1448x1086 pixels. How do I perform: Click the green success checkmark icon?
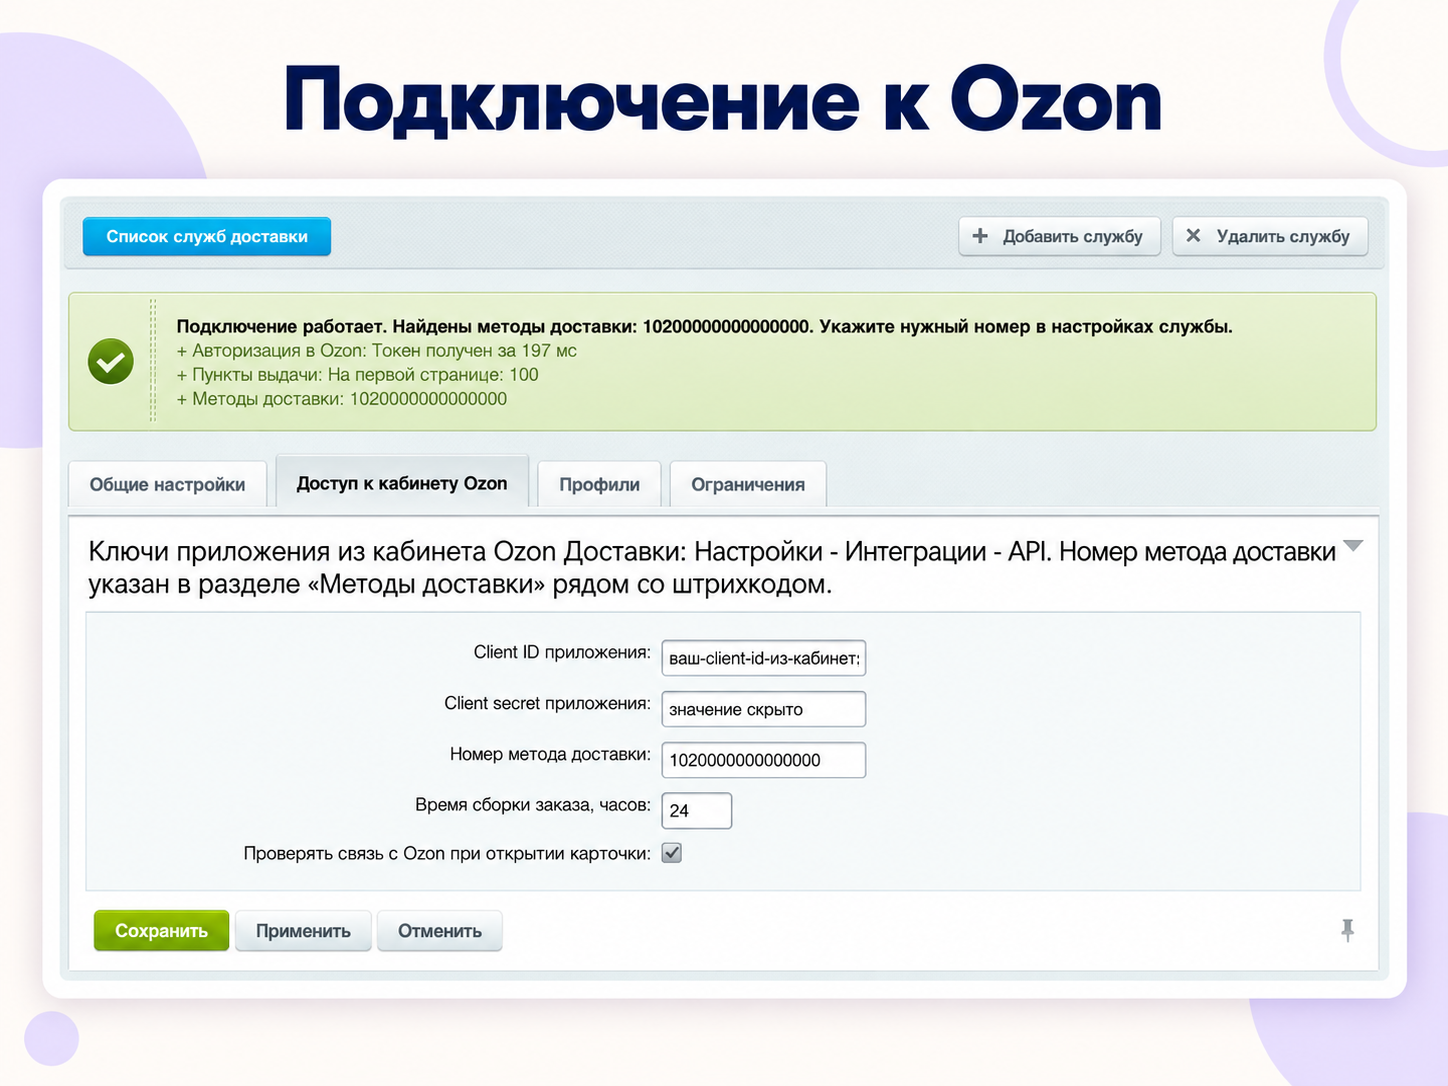(111, 362)
